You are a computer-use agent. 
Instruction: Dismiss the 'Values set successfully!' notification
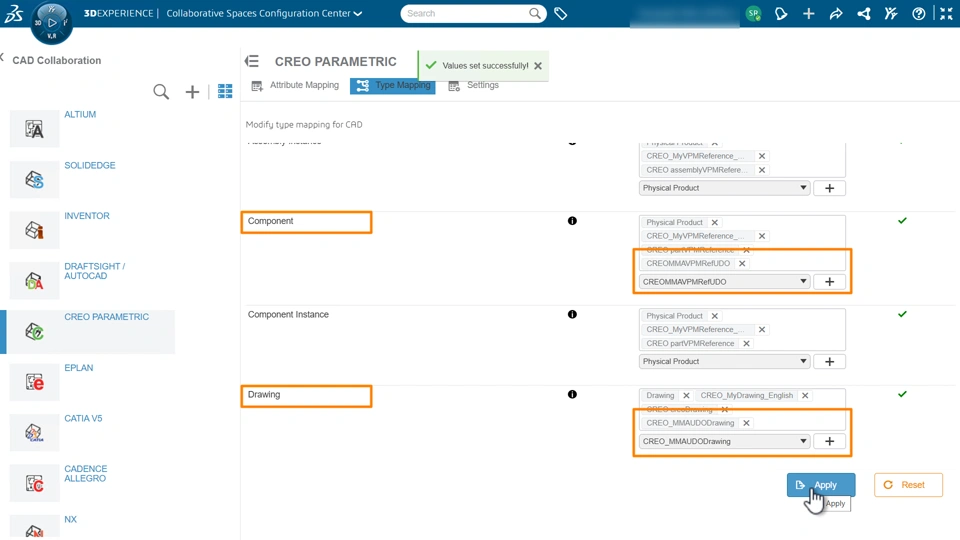pos(538,66)
